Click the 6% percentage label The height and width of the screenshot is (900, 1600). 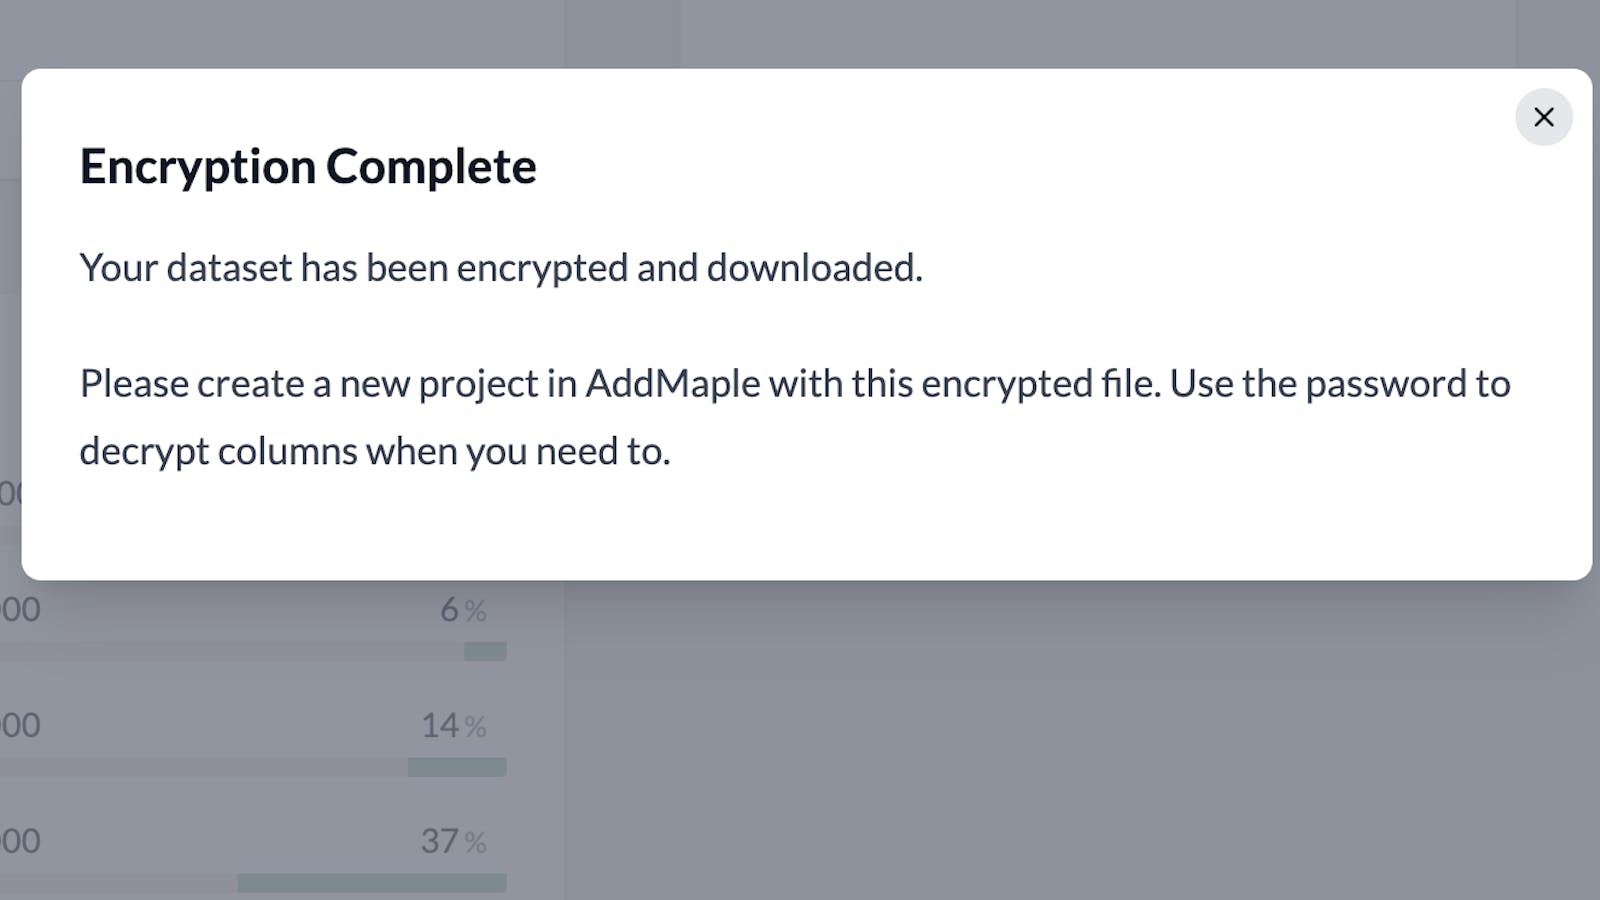465,610
